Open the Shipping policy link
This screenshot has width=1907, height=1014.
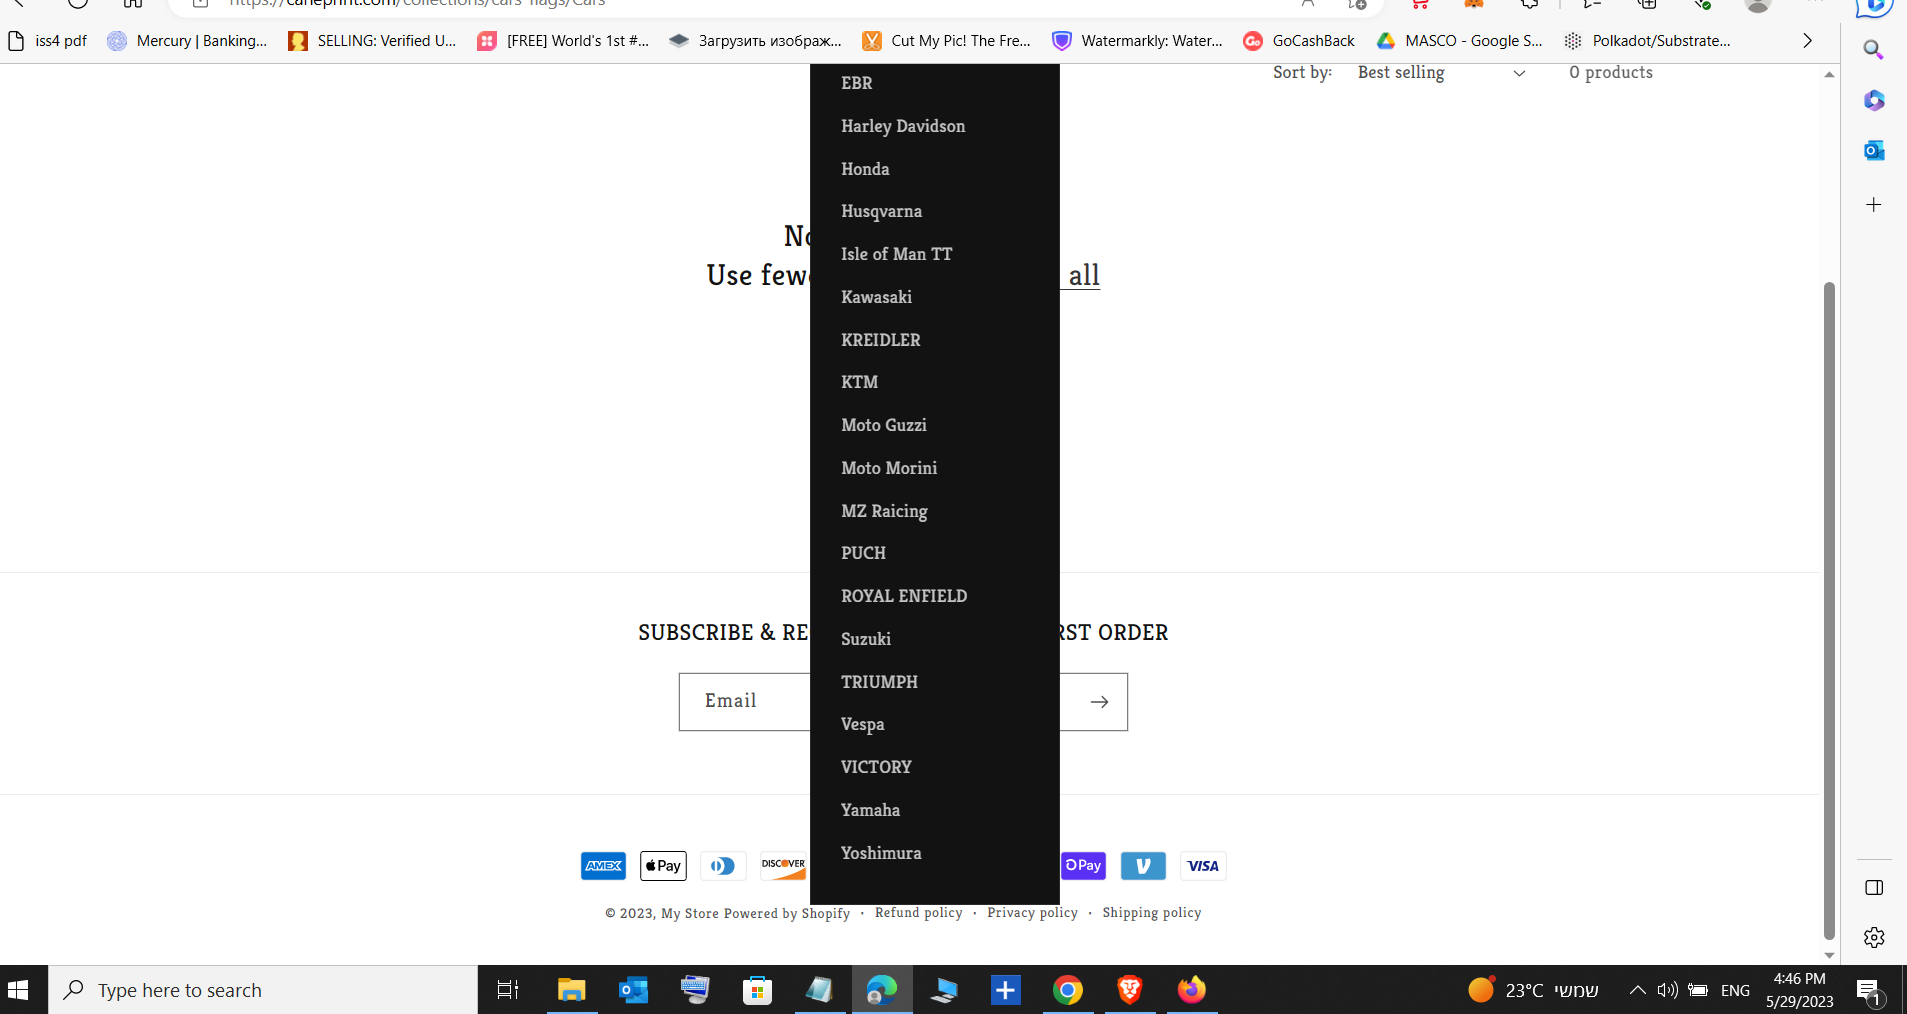[x=1151, y=913]
